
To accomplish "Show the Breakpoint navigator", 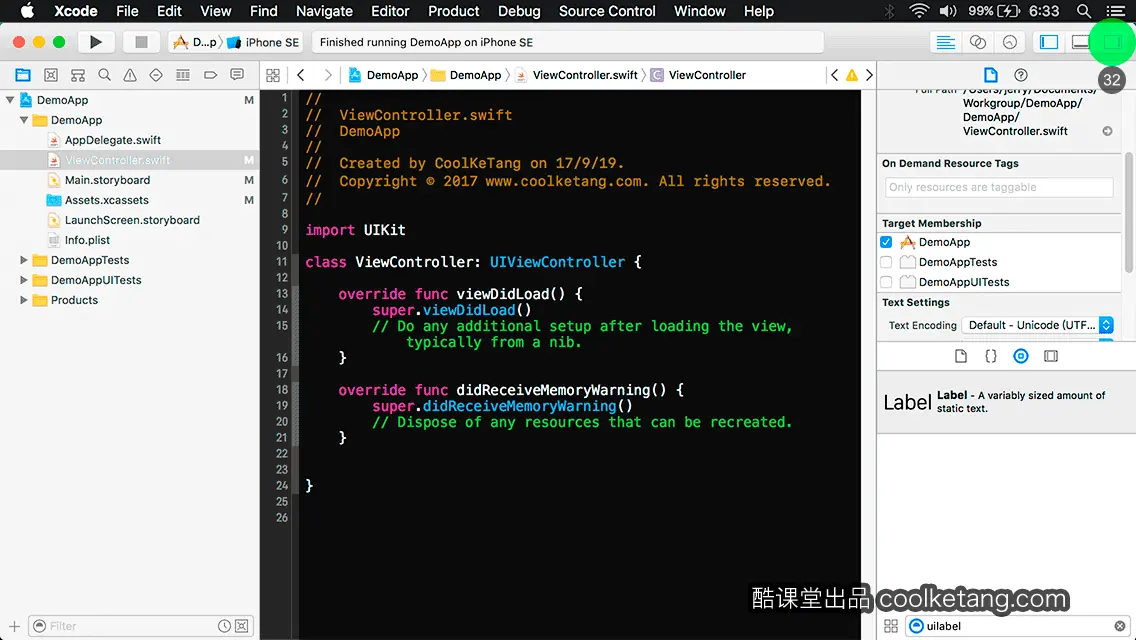I will (x=210, y=75).
